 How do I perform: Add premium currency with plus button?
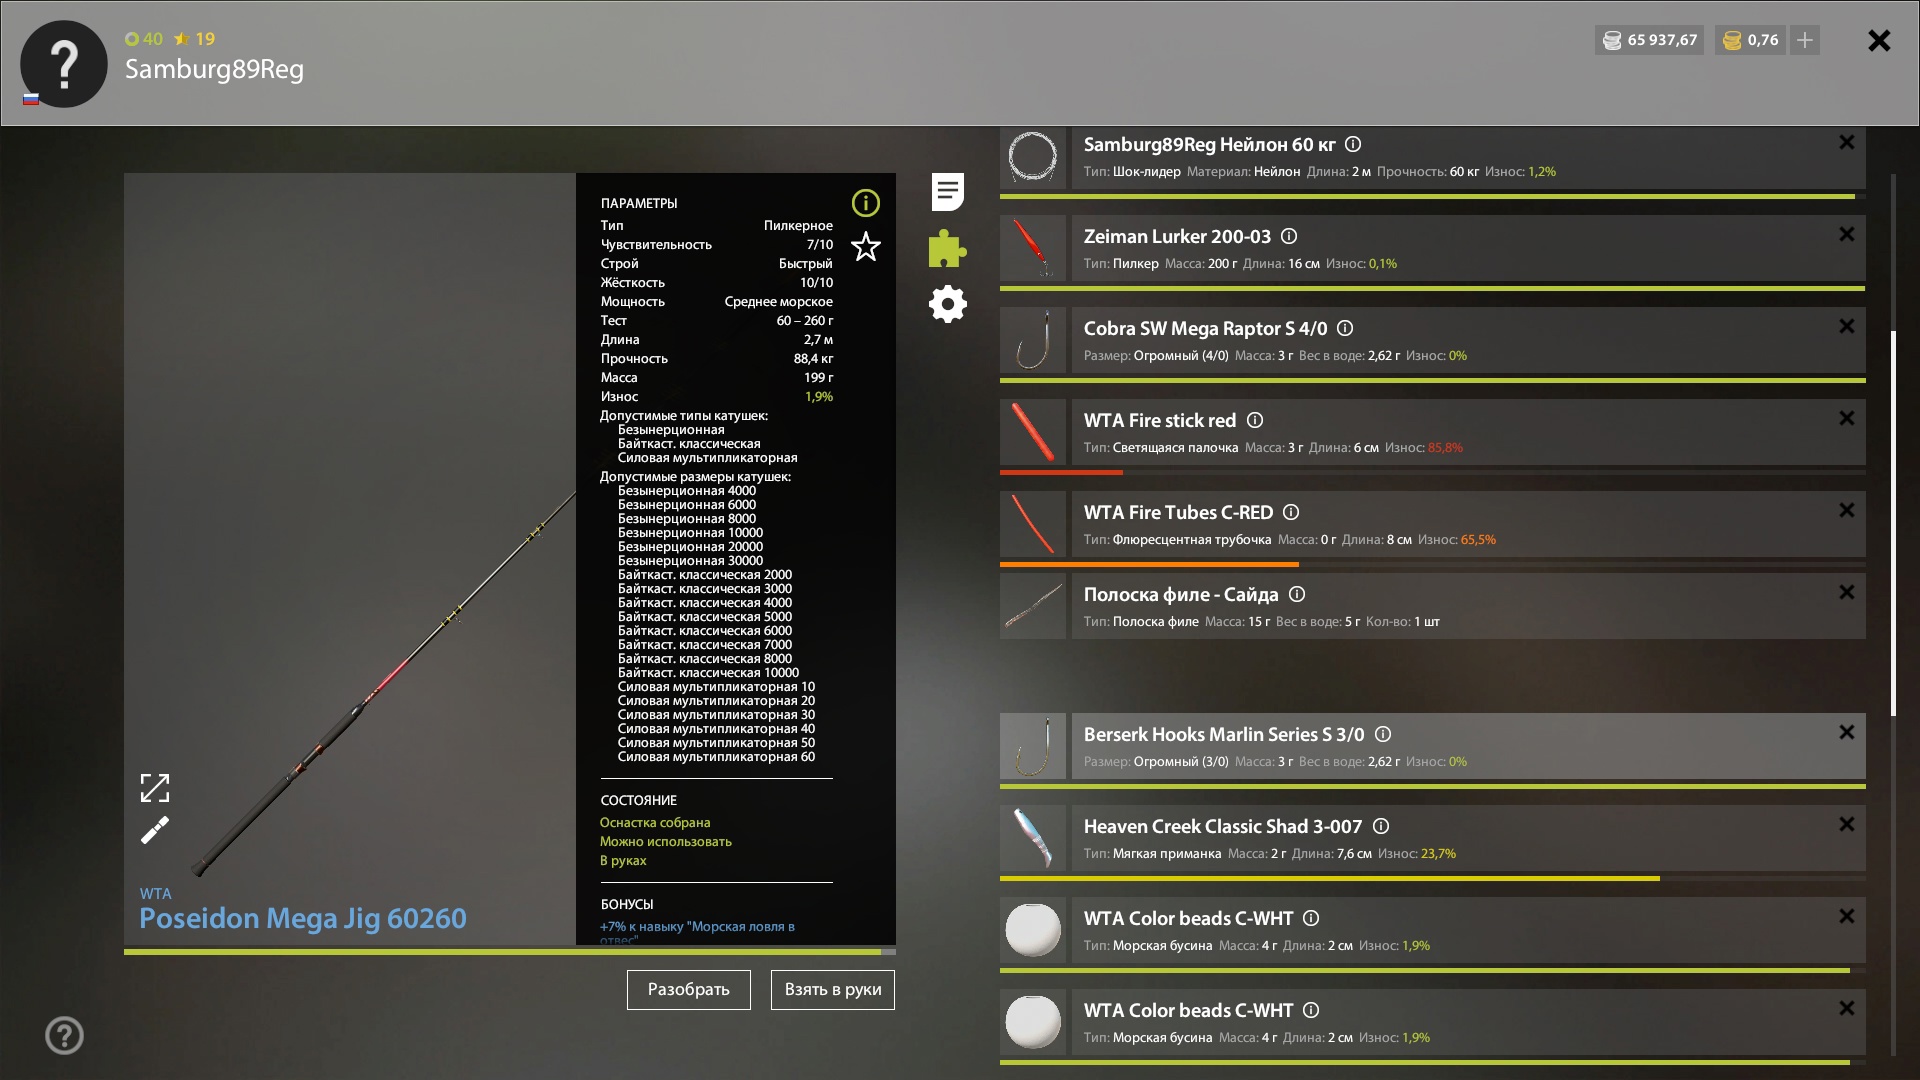1805,40
